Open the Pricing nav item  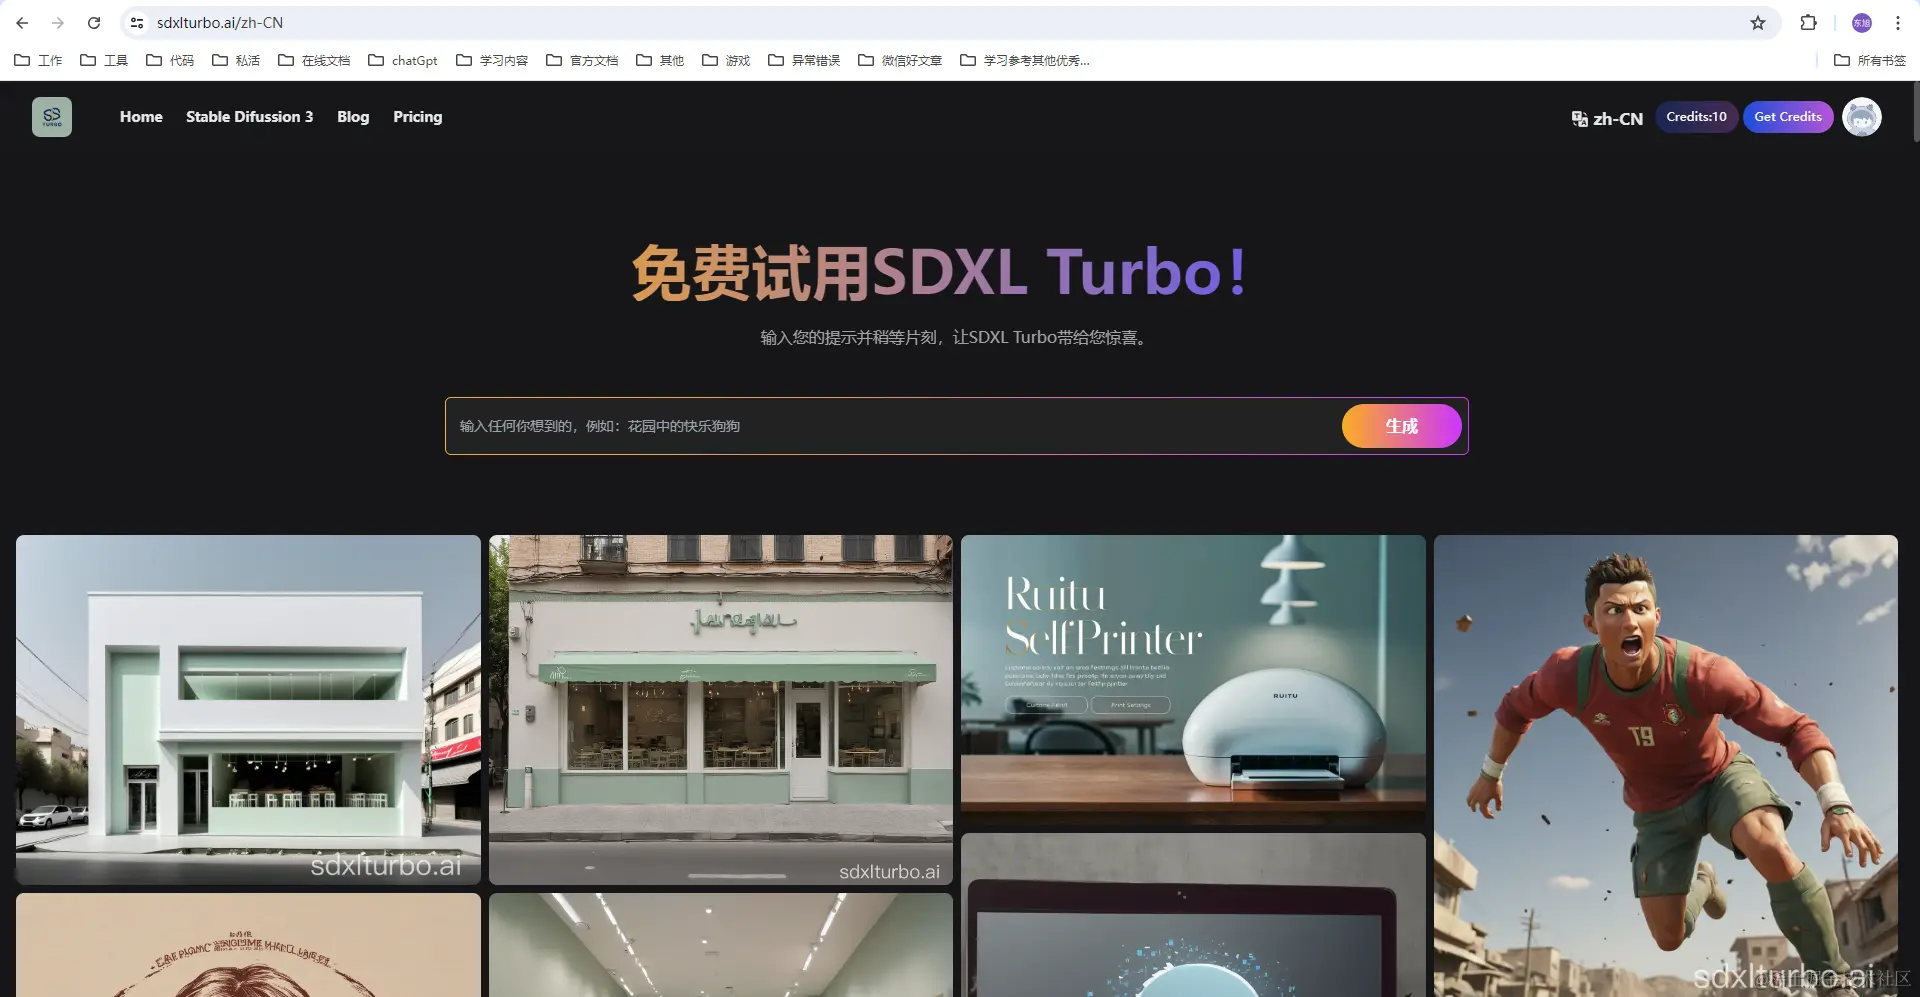coord(417,117)
